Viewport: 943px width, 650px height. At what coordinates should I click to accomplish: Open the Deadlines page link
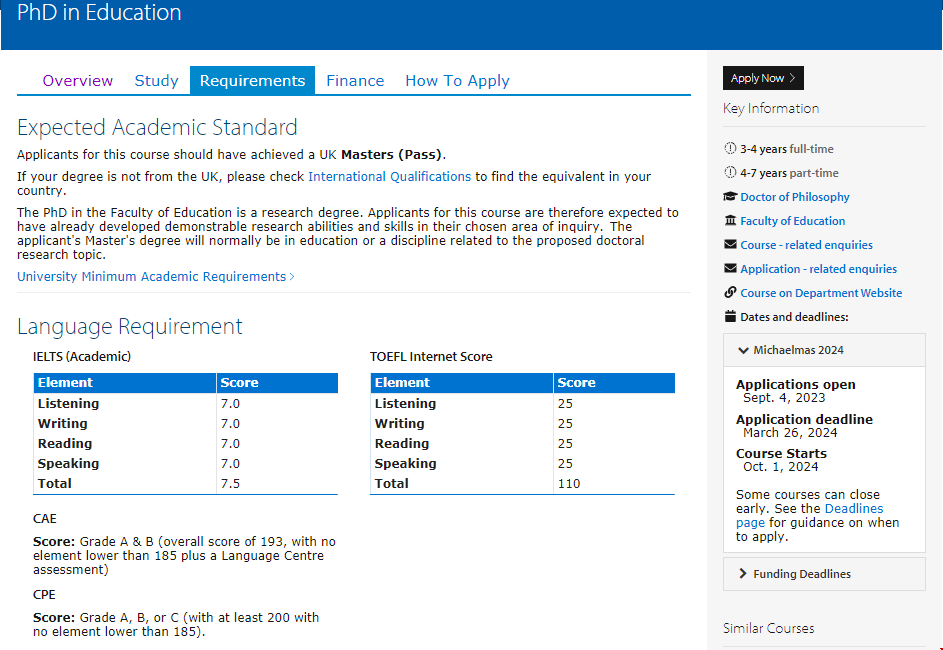853,509
